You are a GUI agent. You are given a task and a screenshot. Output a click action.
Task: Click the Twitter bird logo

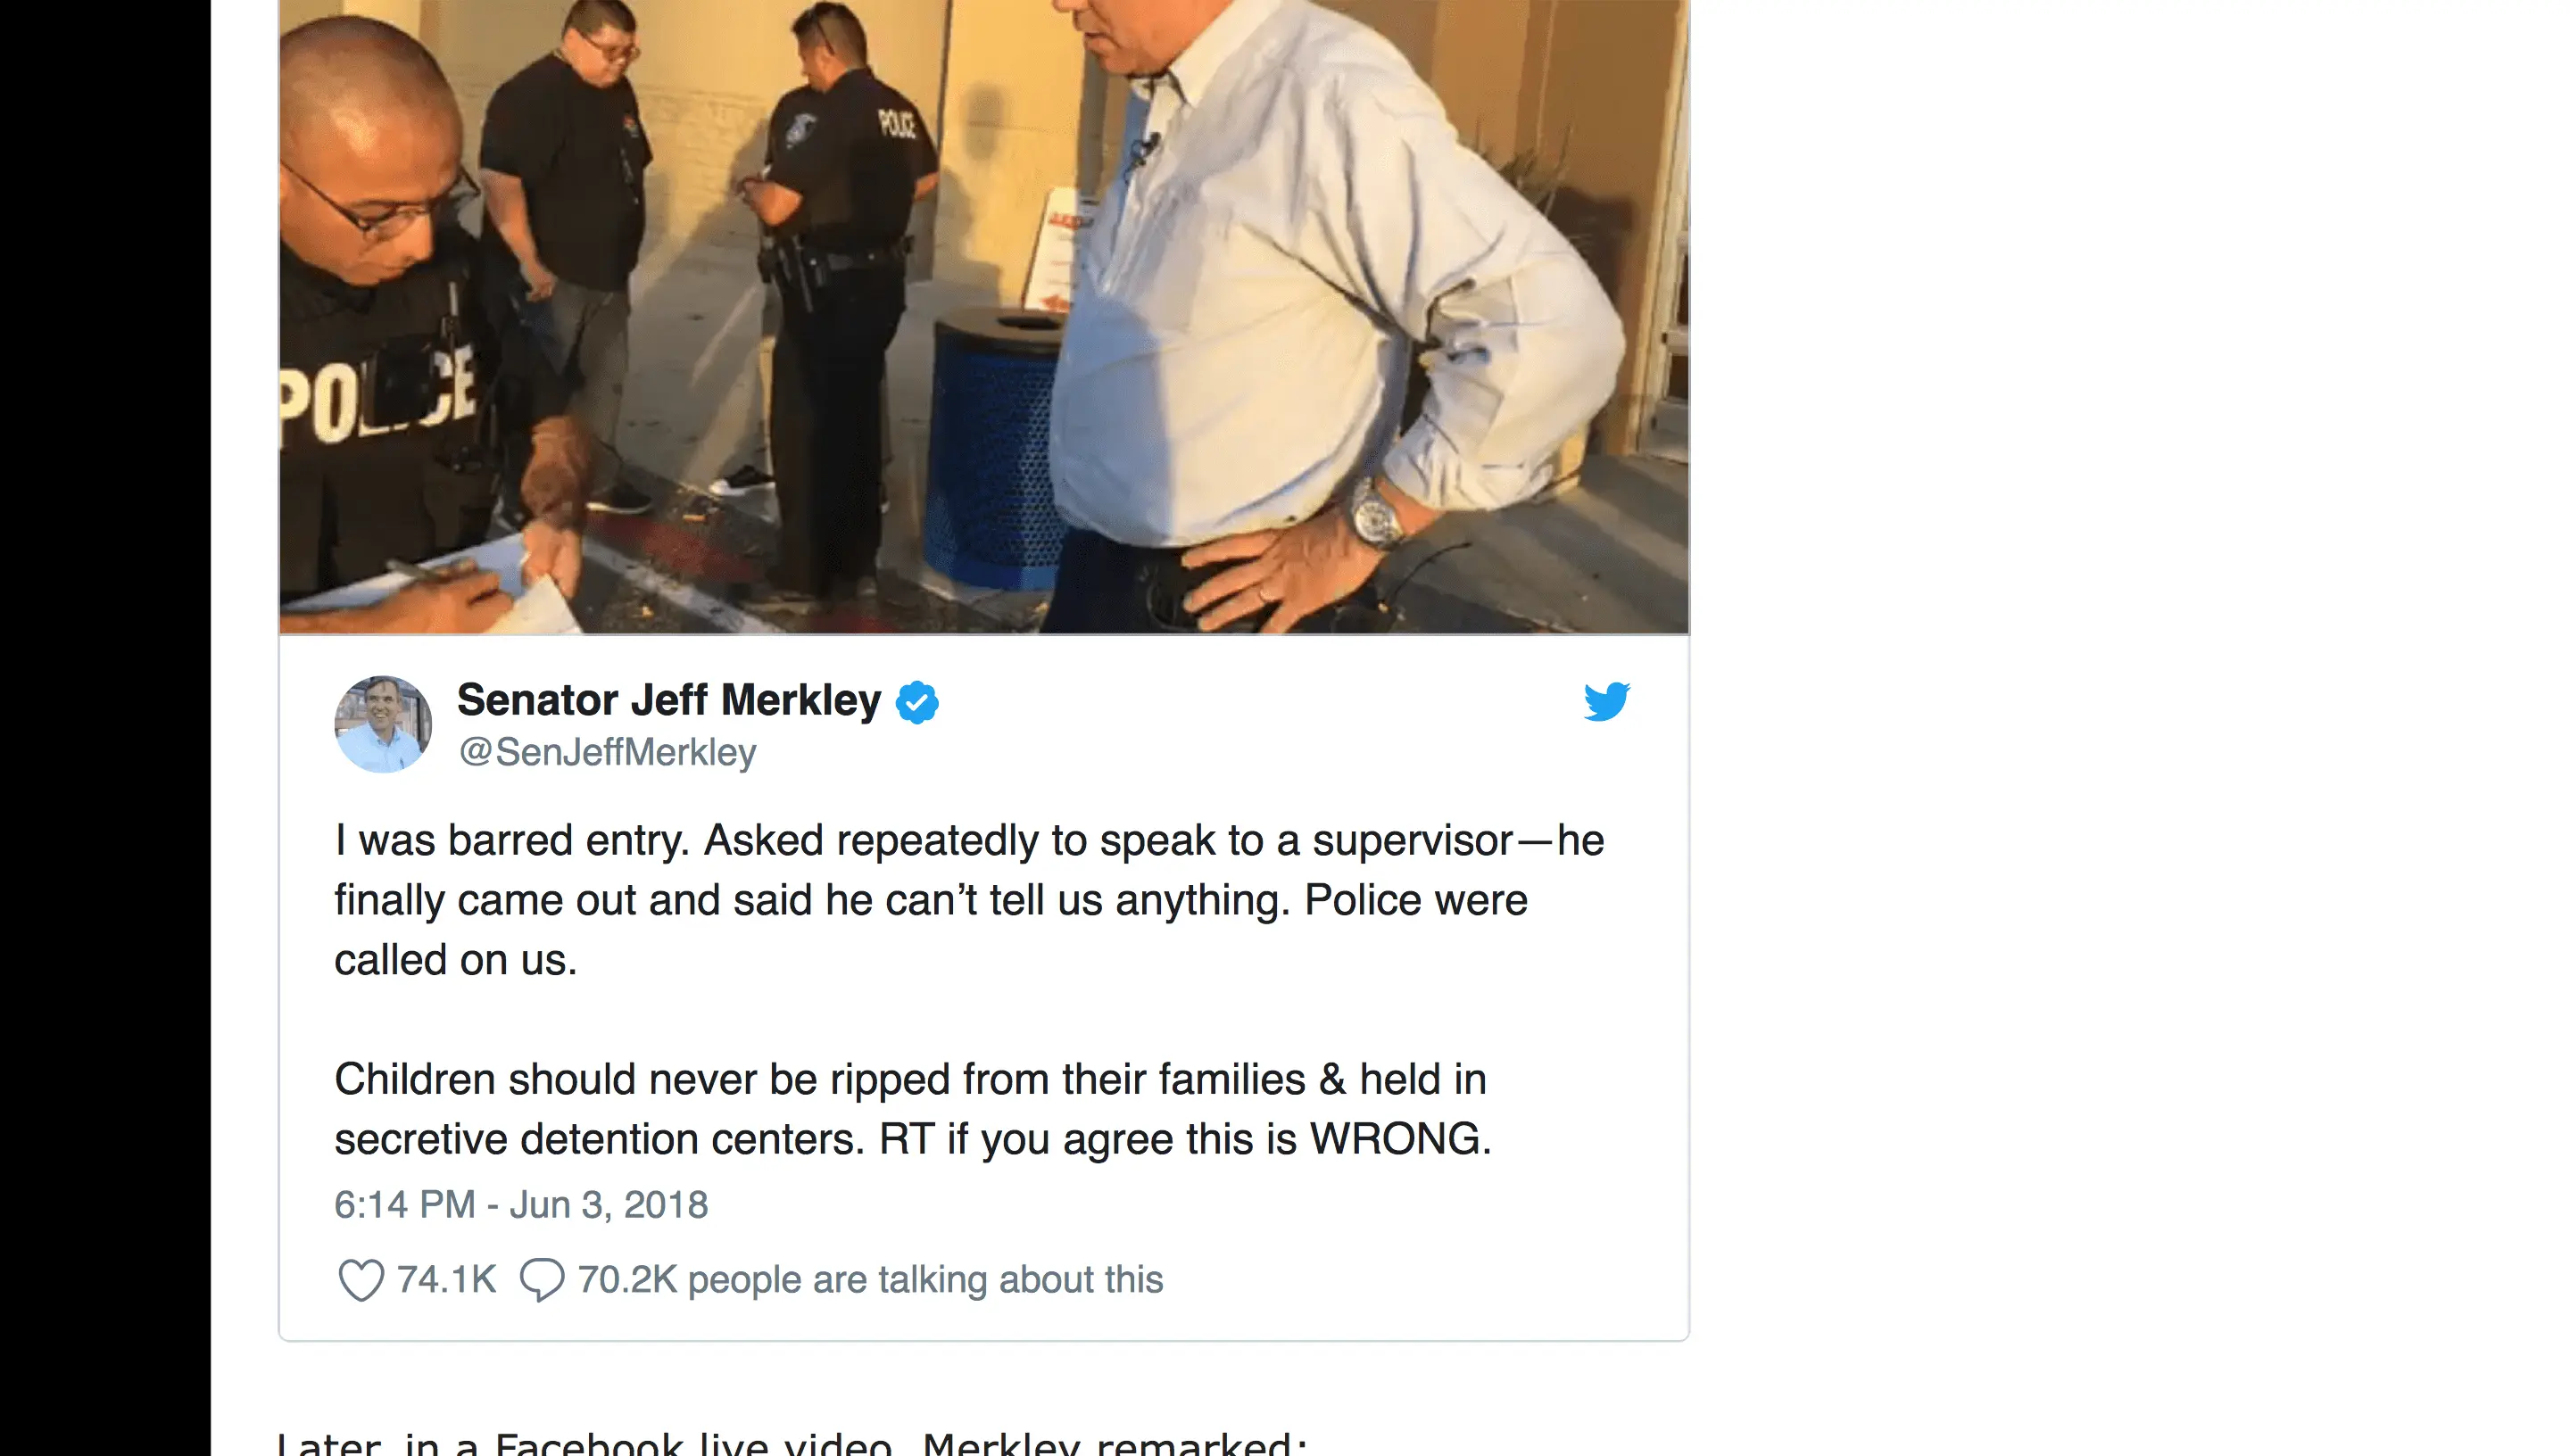coord(1606,701)
